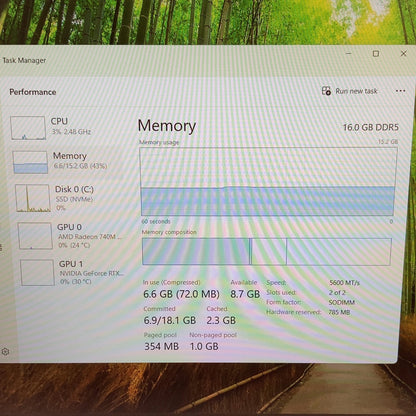416x416 pixels.
Task: Open GPU 1 NVIDIA GeForce entry
Action: click(x=91, y=273)
